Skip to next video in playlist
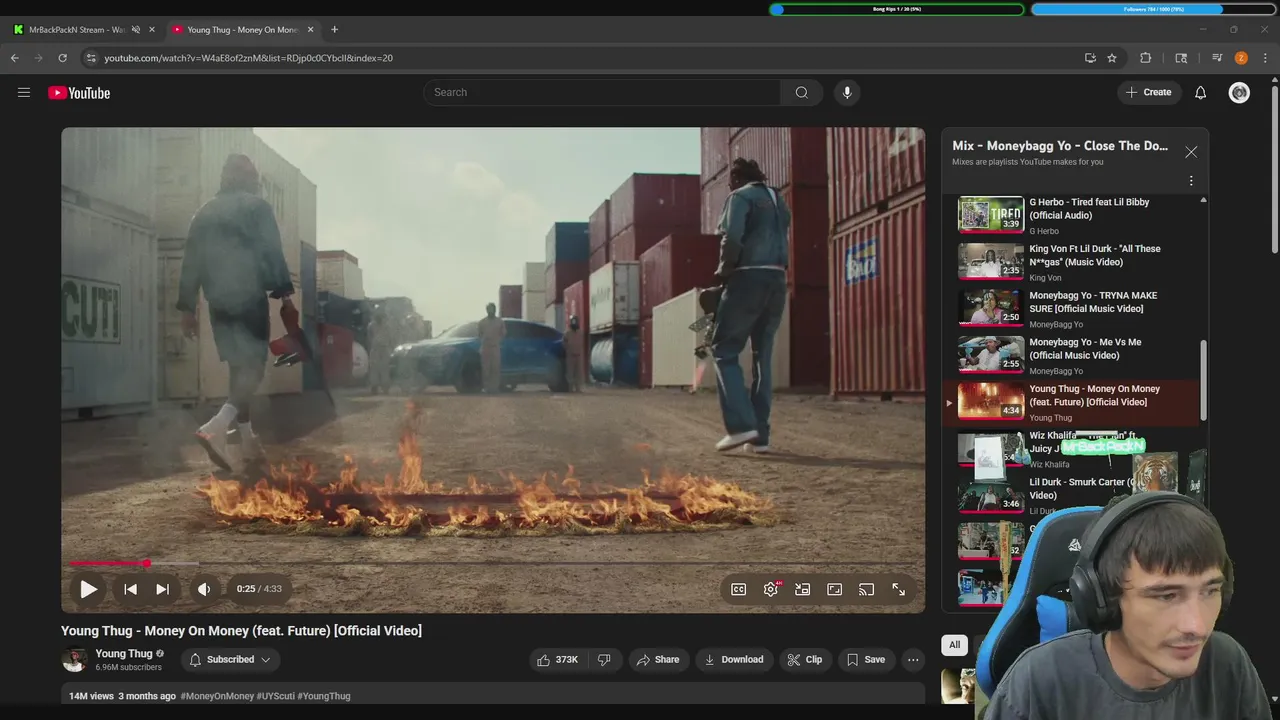The width and height of the screenshot is (1280, 720). click(x=162, y=589)
